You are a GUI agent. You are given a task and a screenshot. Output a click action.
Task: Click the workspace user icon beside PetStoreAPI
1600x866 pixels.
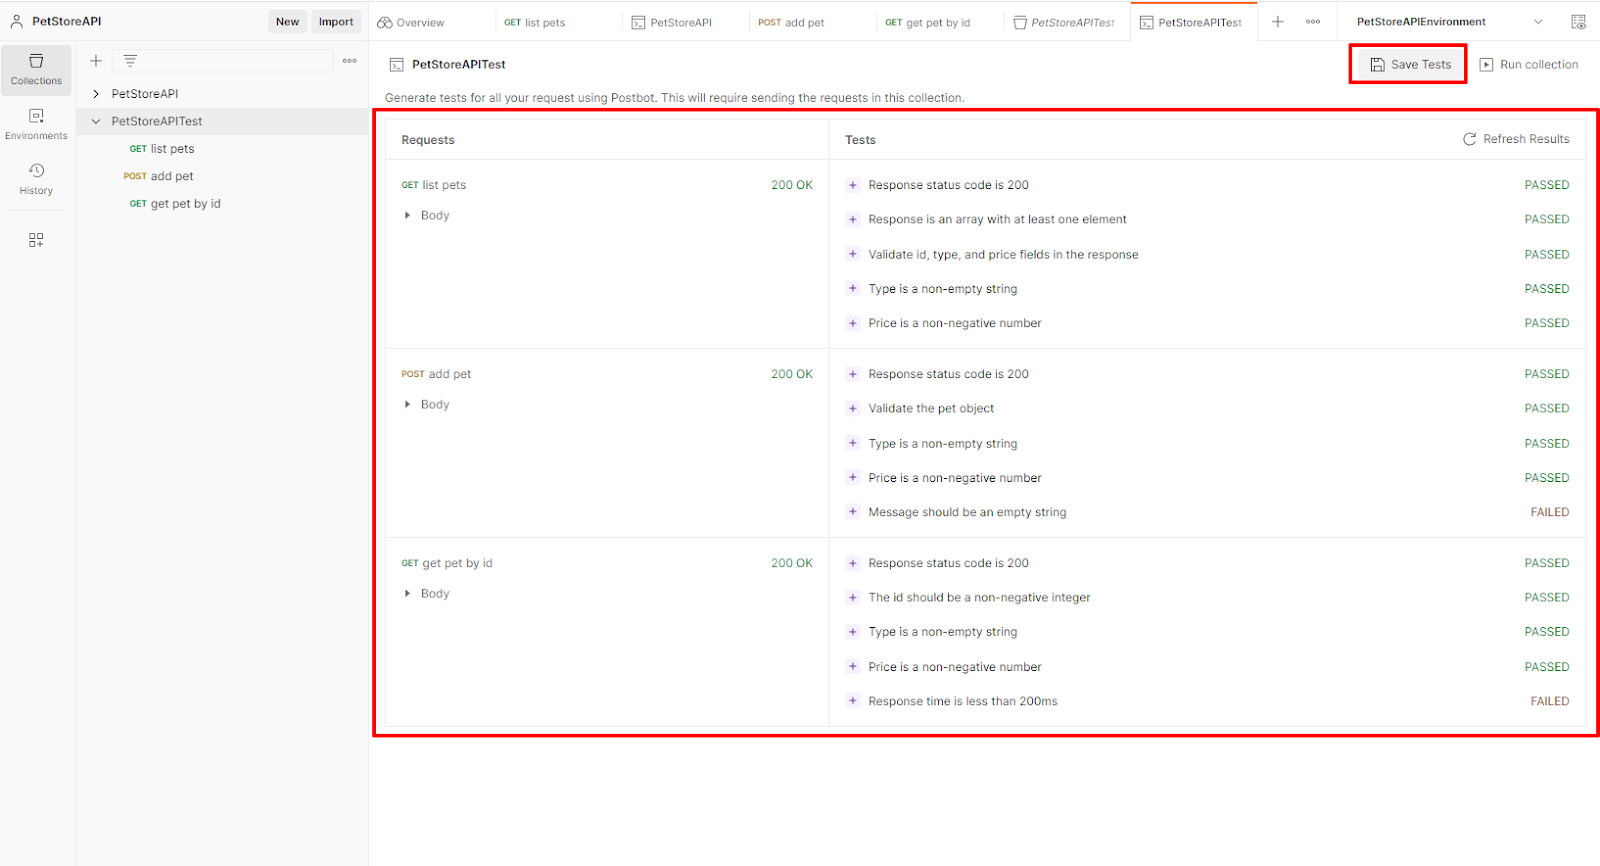click(17, 21)
